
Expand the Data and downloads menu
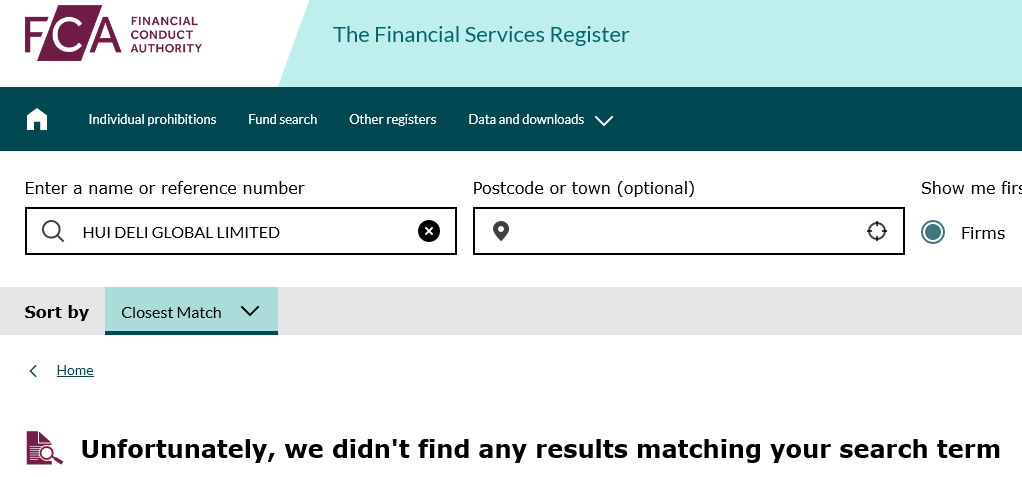coord(540,119)
